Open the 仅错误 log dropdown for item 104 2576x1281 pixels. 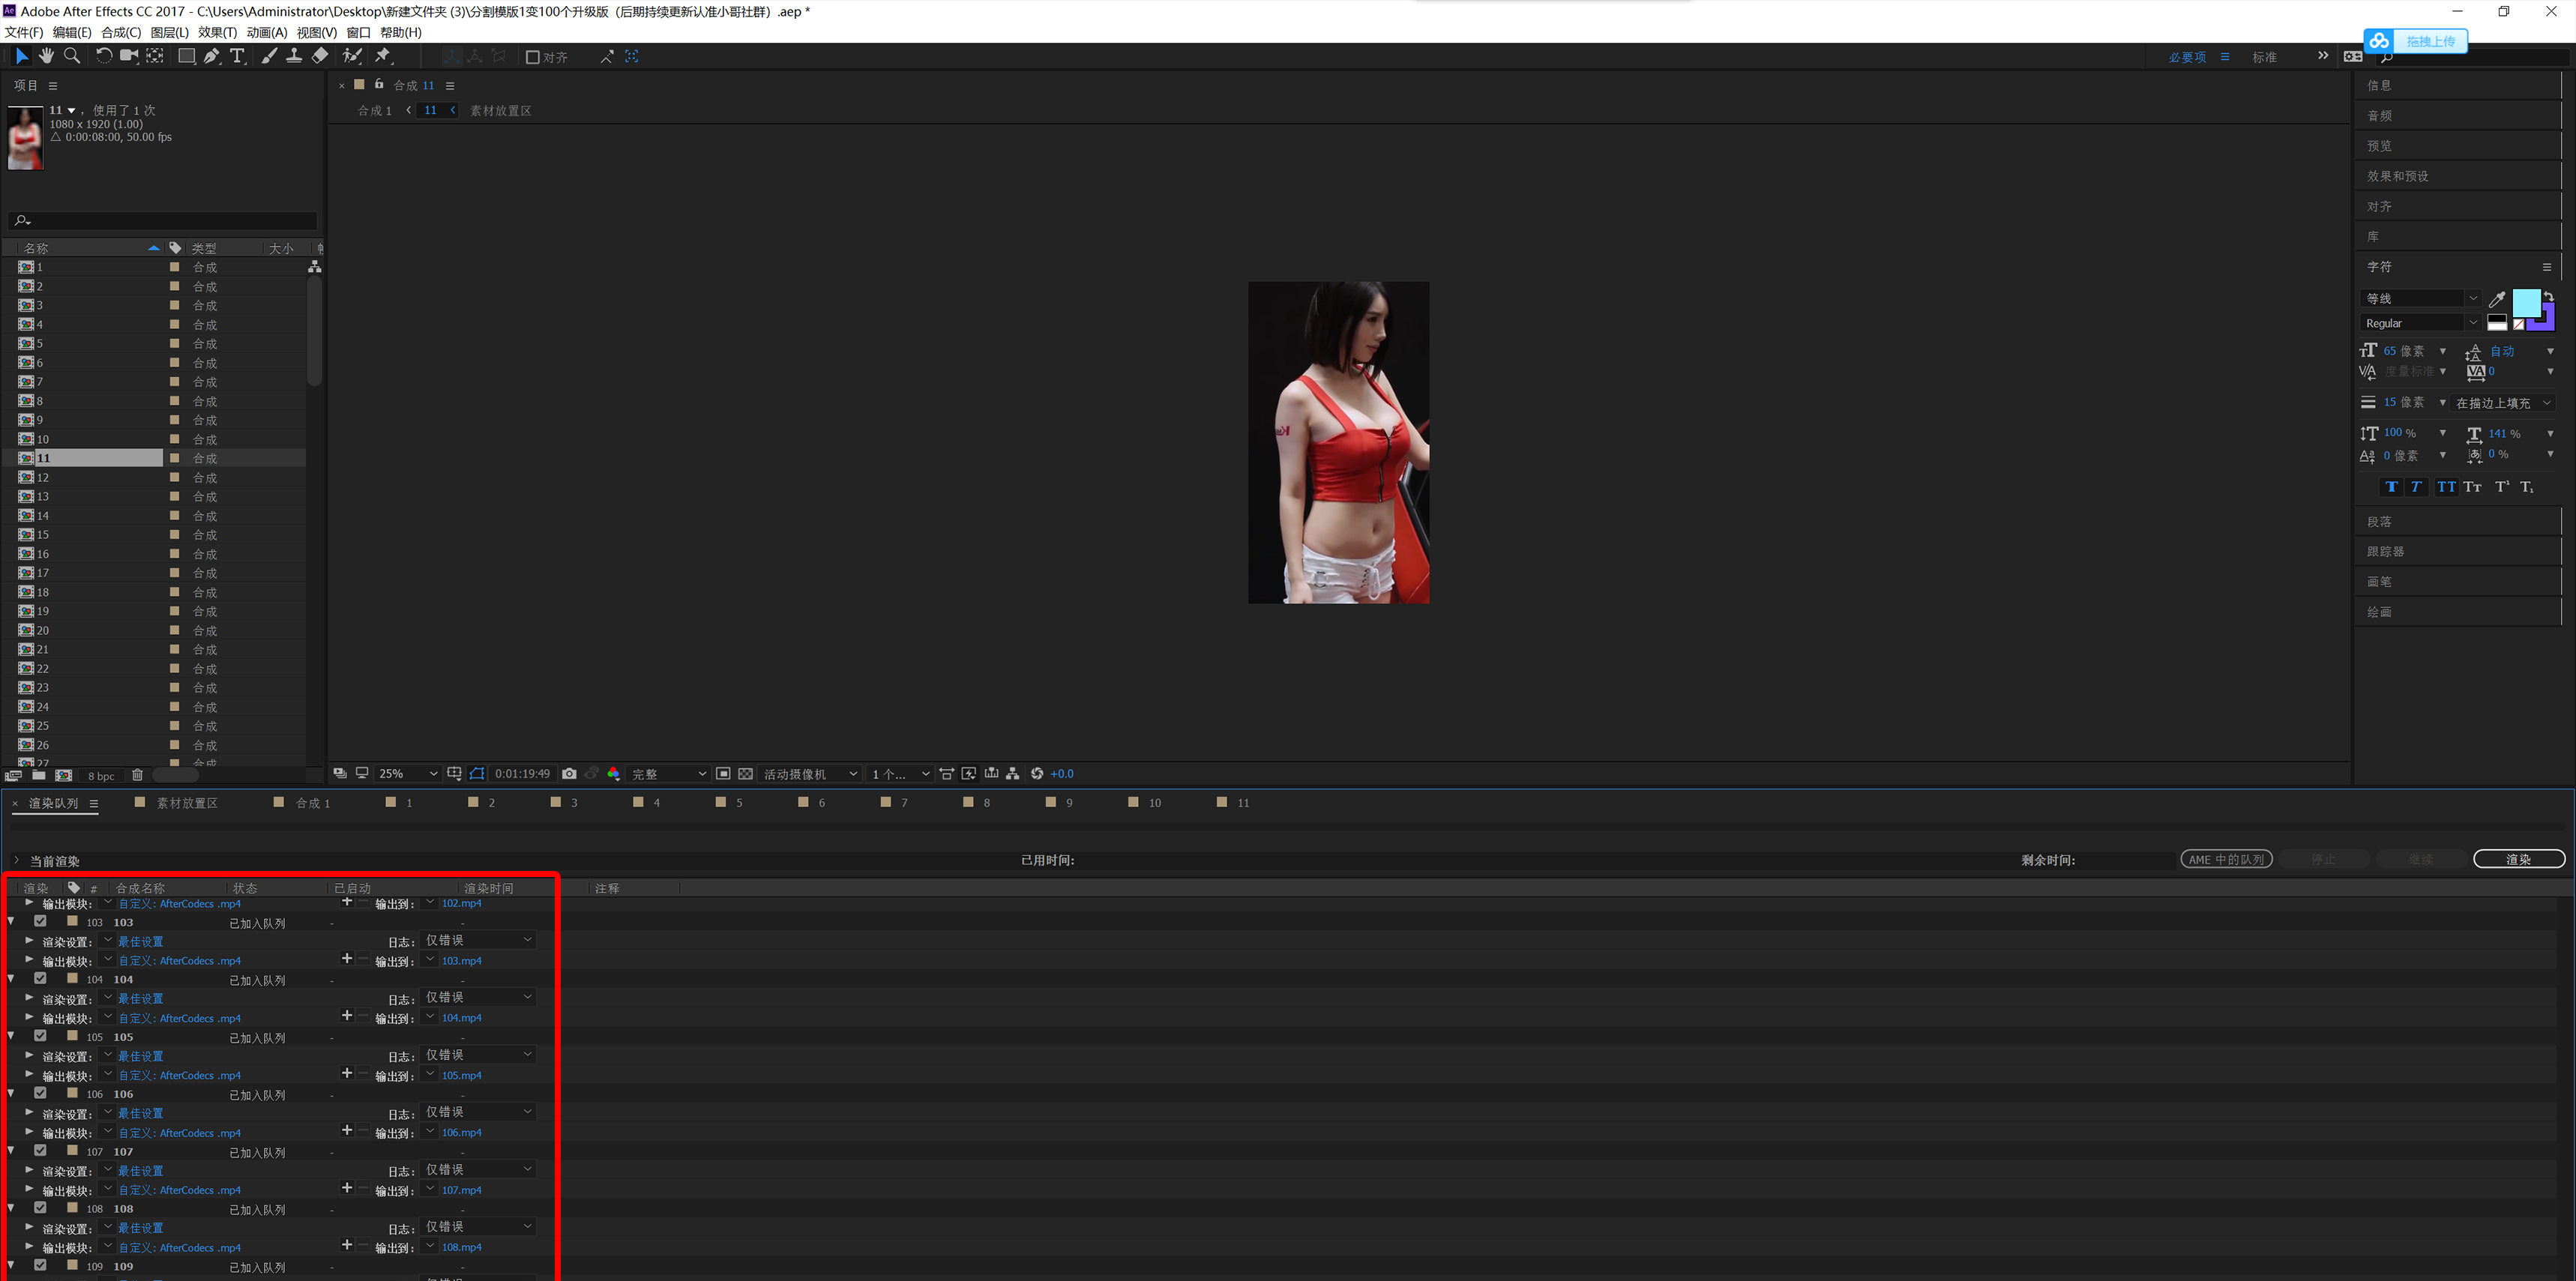pyautogui.click(x=478, y=997)
